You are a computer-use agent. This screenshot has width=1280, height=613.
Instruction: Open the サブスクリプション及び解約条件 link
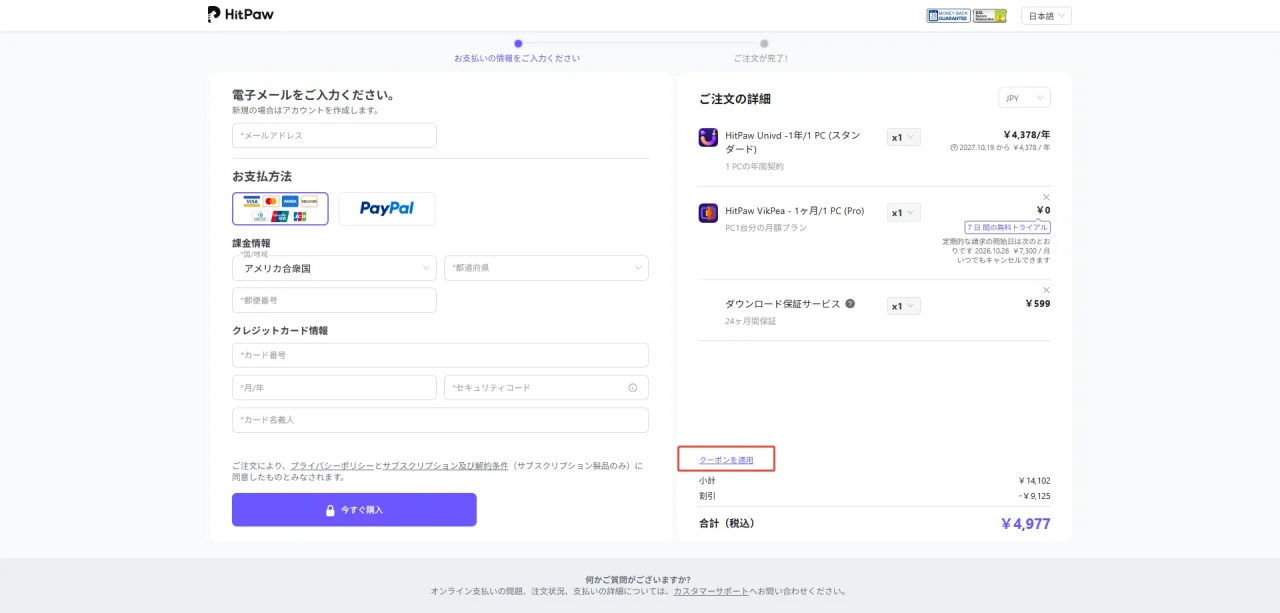pyautogui.click(x=445, y=466)
